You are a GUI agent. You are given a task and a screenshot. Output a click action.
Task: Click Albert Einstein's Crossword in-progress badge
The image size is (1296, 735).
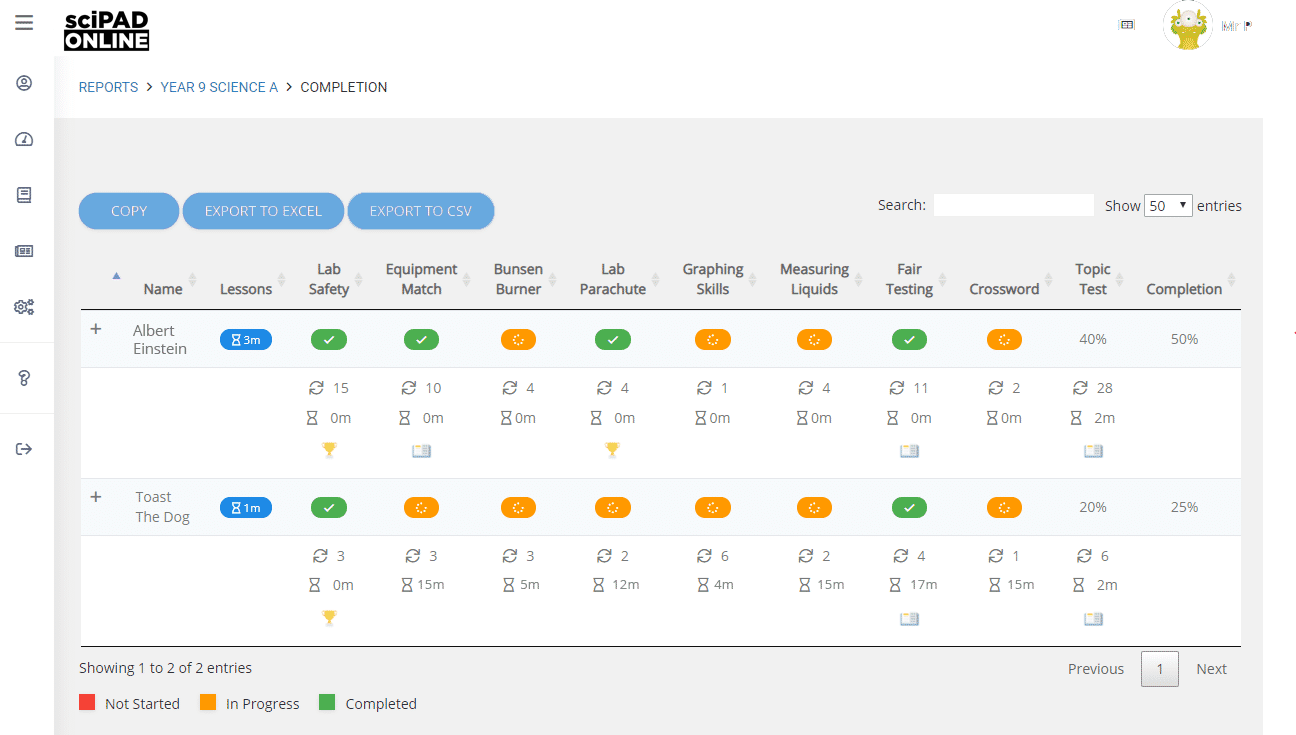(x=1004, y=340)
